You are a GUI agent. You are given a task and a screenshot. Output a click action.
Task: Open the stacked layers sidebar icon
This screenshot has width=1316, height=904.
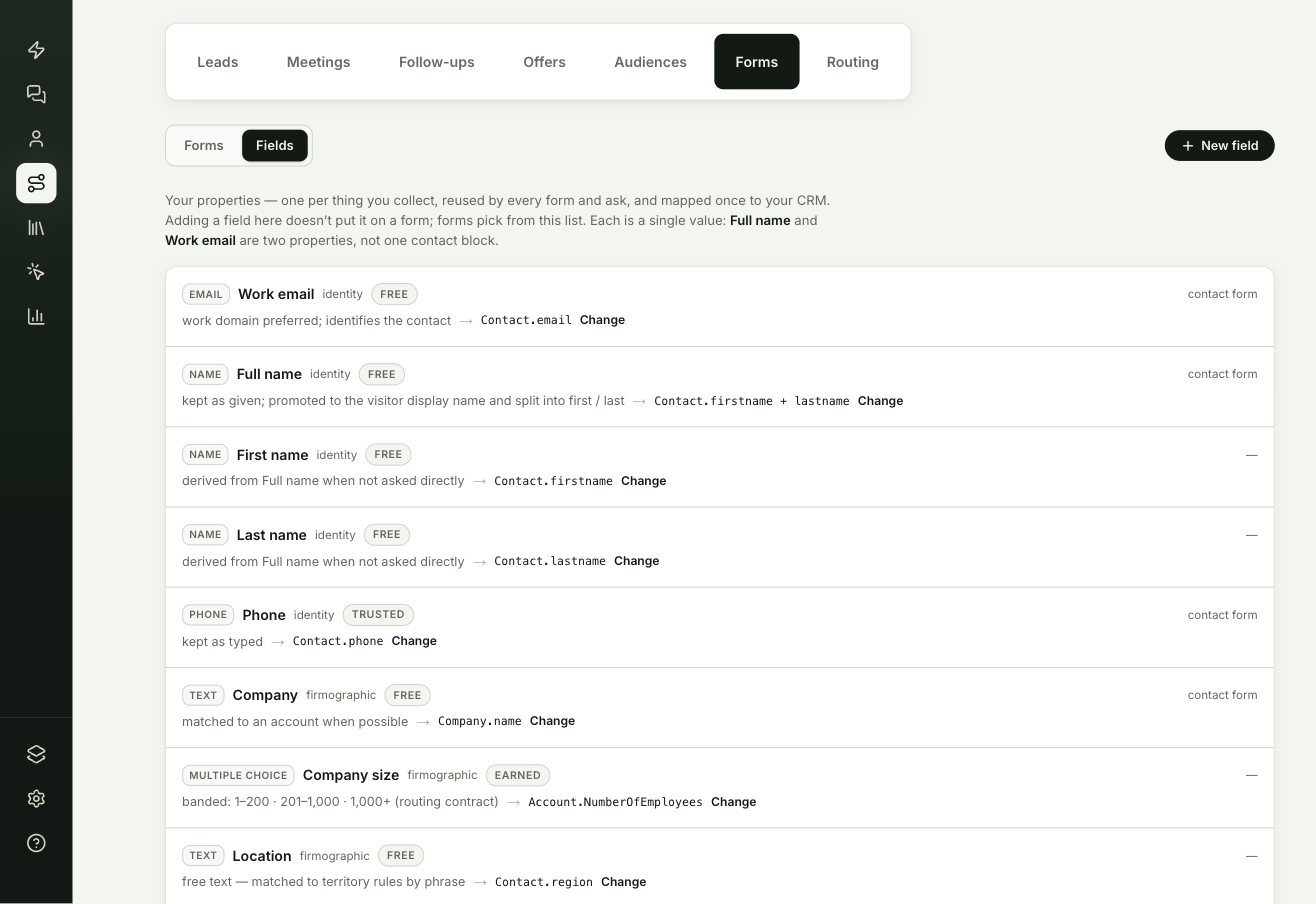click(x=36, y=754)
